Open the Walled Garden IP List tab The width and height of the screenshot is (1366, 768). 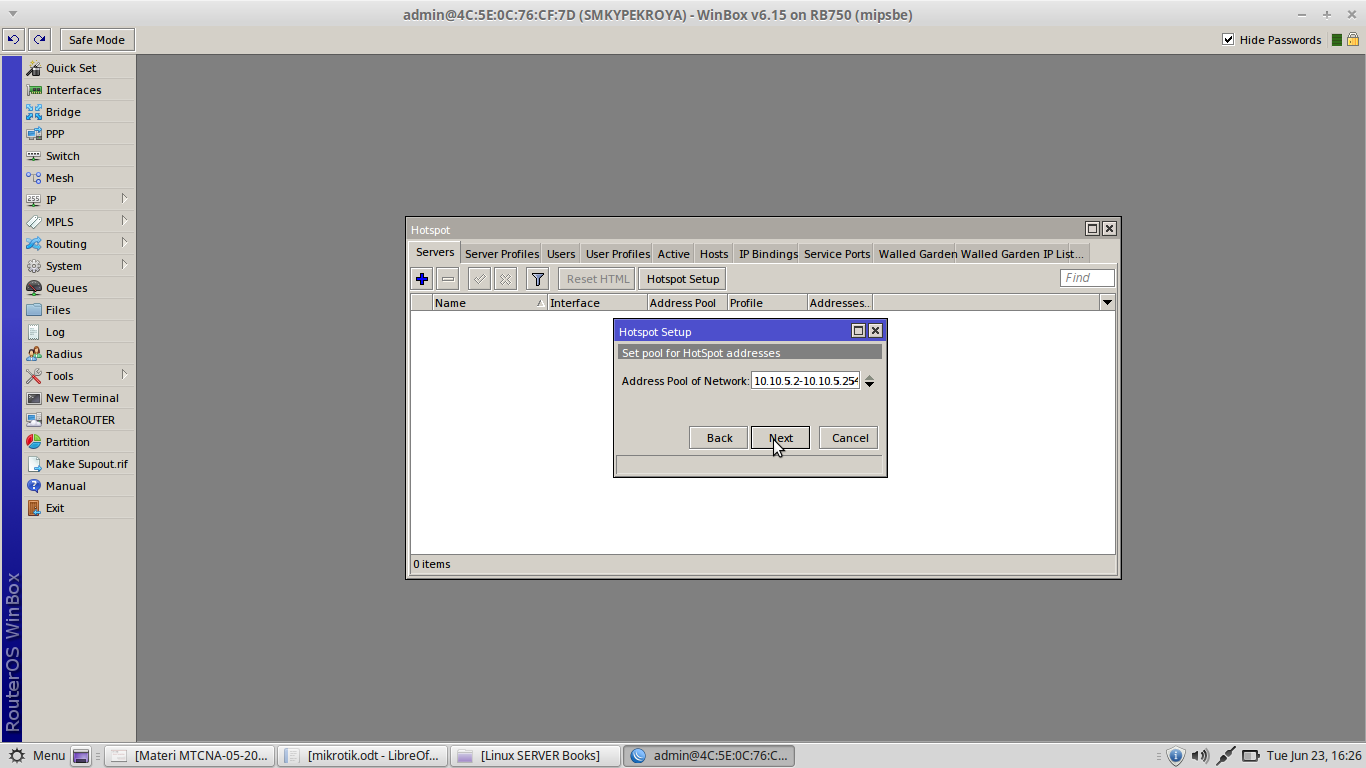[1022, 254]
